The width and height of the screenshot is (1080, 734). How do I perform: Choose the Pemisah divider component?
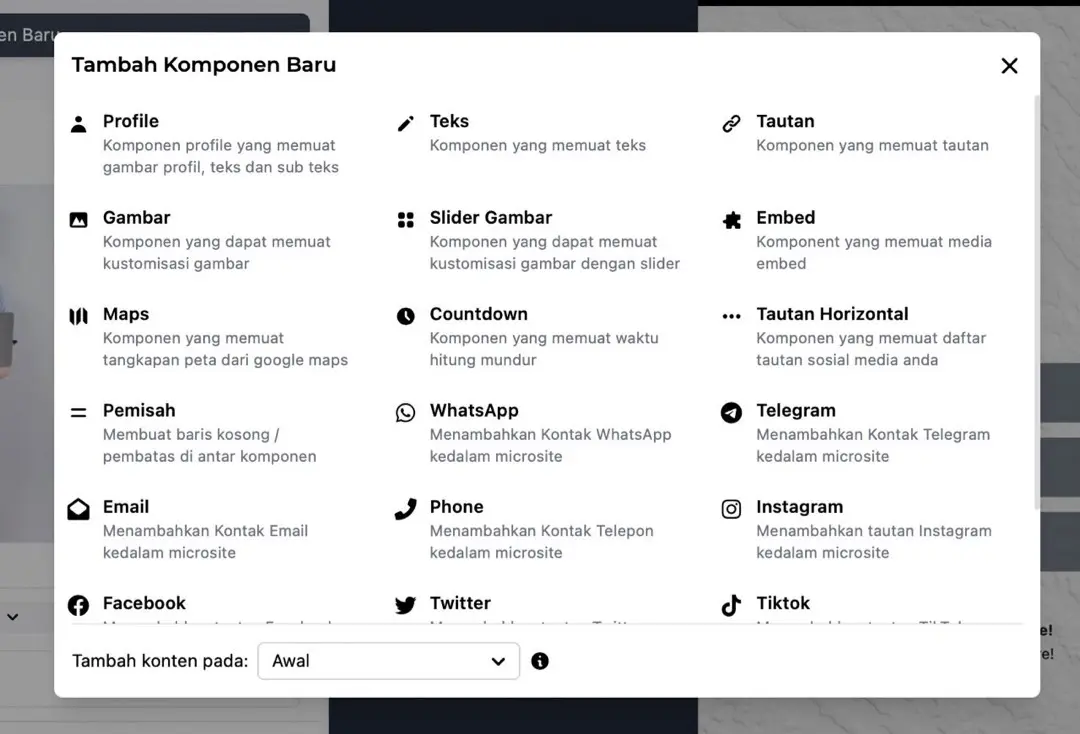(139, 411)
